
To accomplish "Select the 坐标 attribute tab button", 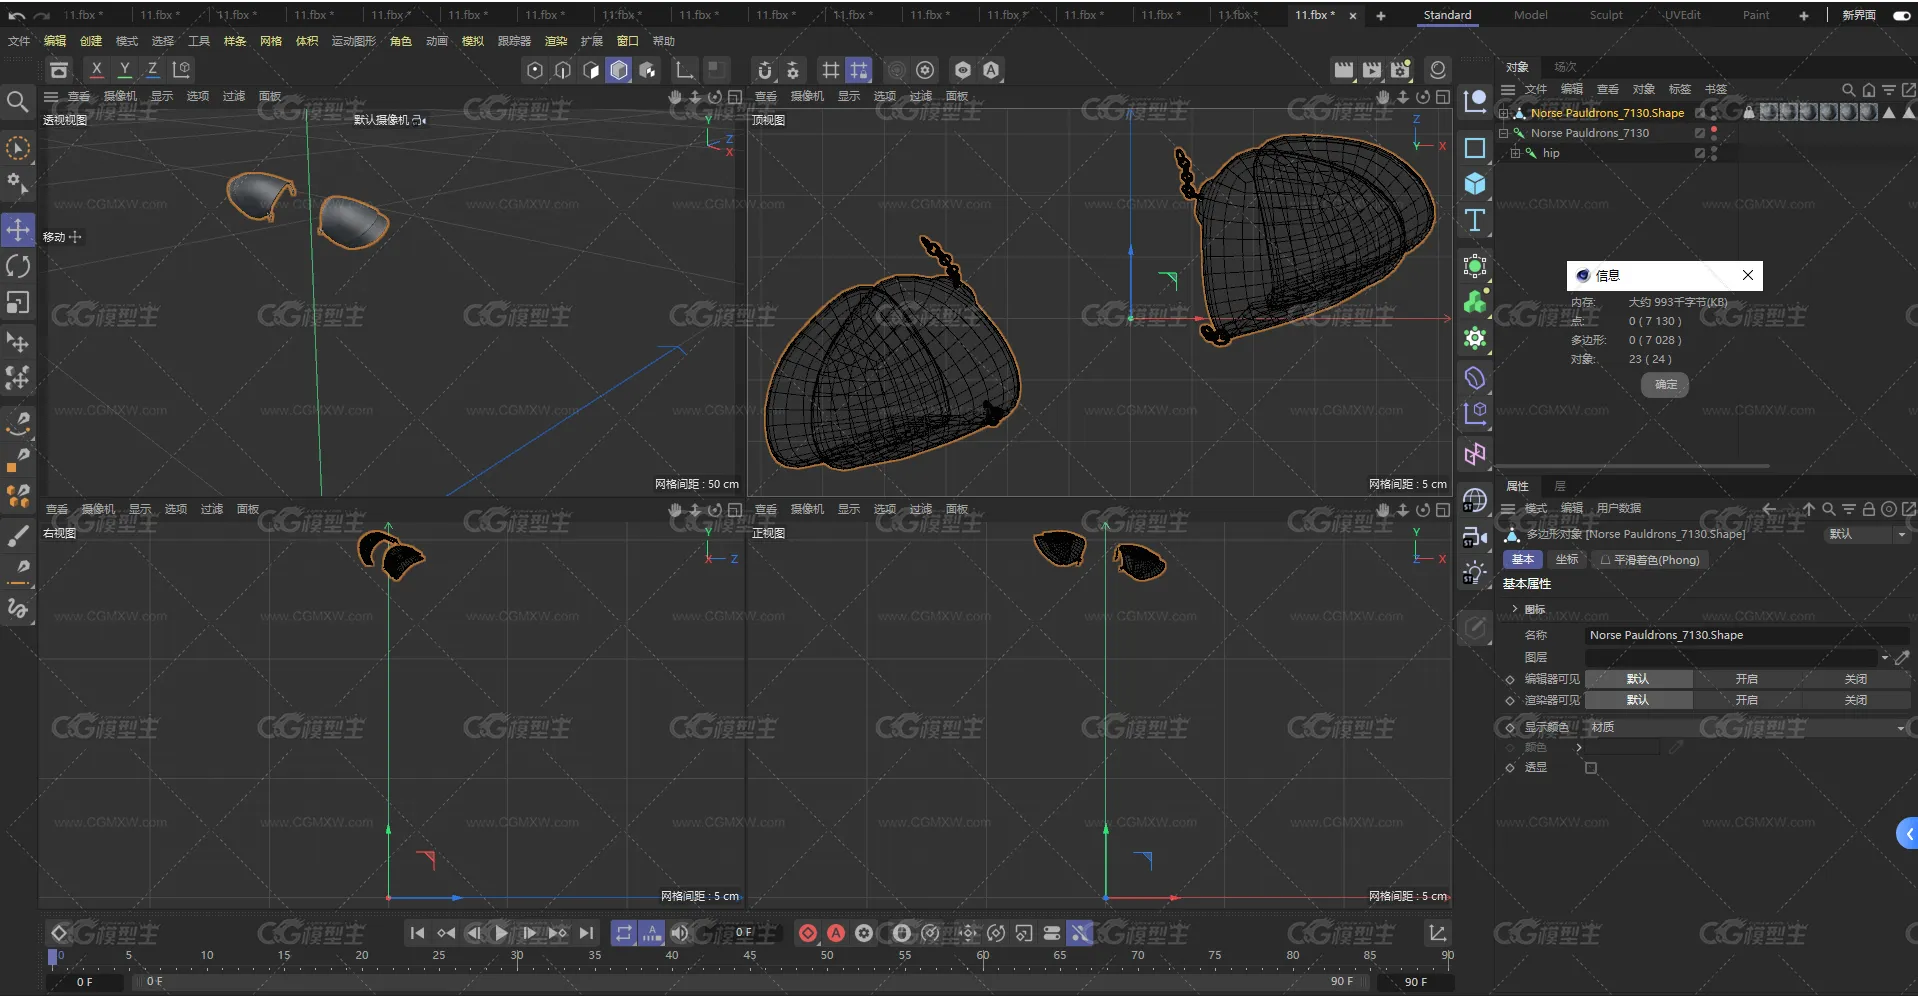I will 1567,560.
